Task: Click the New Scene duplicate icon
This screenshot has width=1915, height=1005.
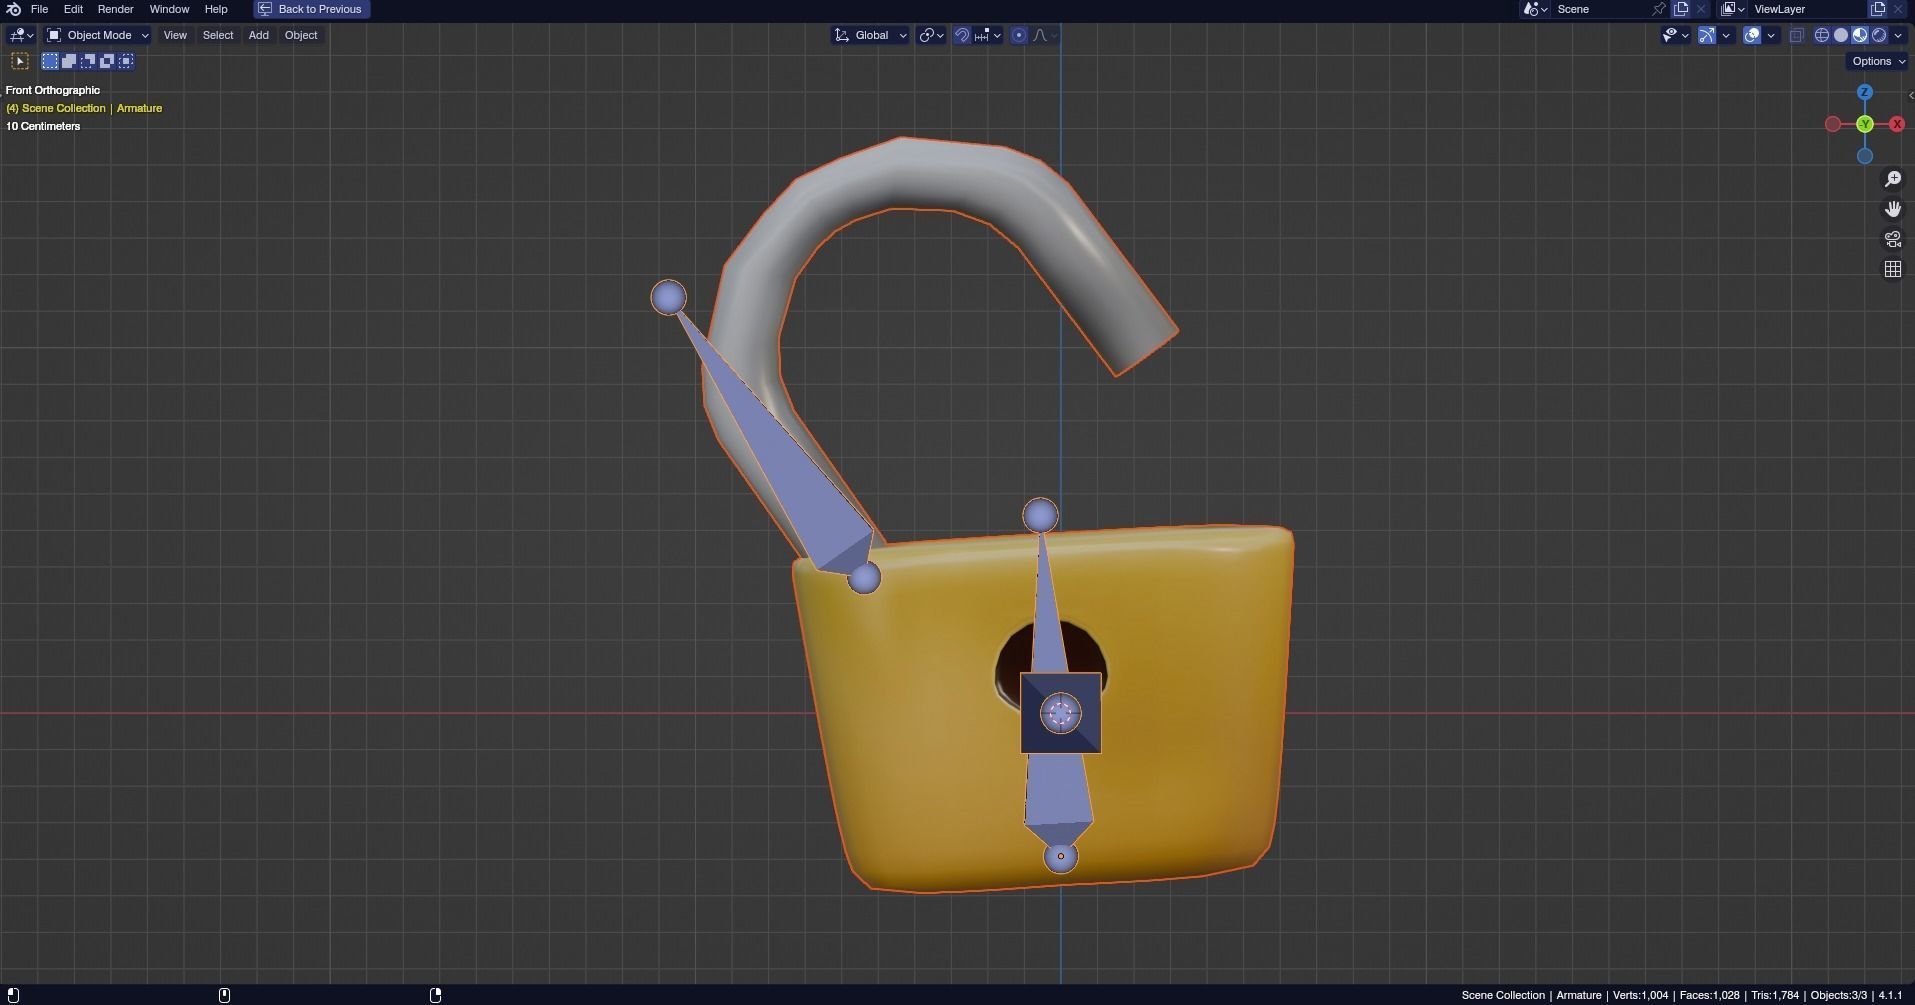Action: pyautogui.click(x=1681, y=9)
